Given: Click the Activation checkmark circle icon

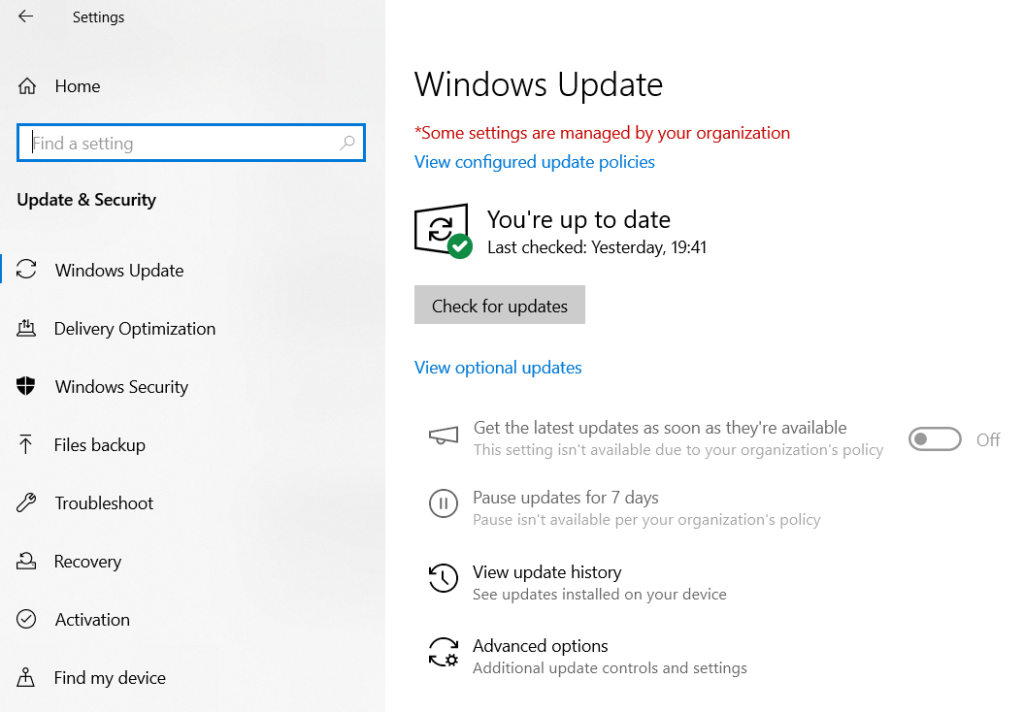Looking at the screenshot, I should tap(26, 619).
